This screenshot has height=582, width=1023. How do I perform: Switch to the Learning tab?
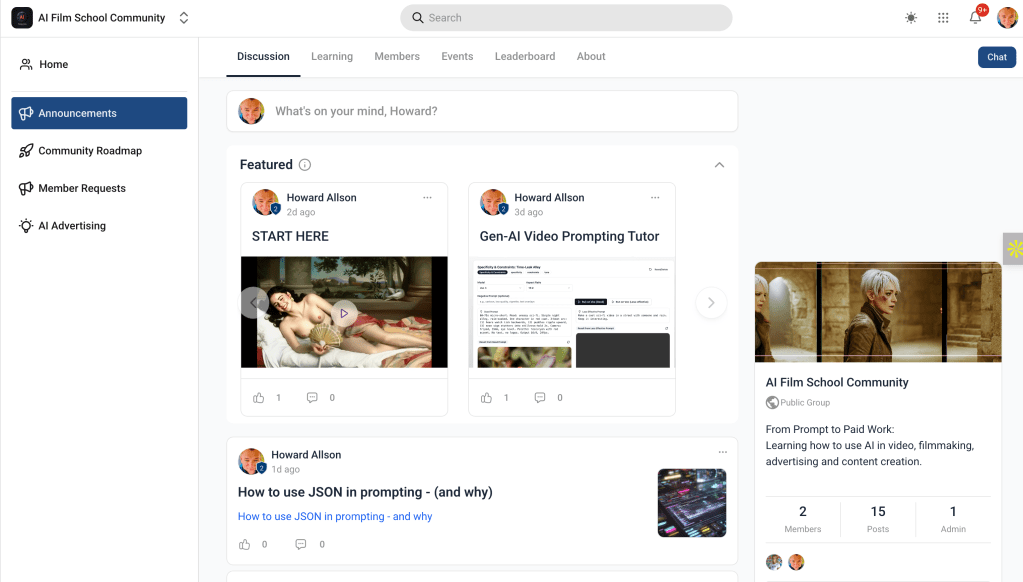click(x=331, y=57)
